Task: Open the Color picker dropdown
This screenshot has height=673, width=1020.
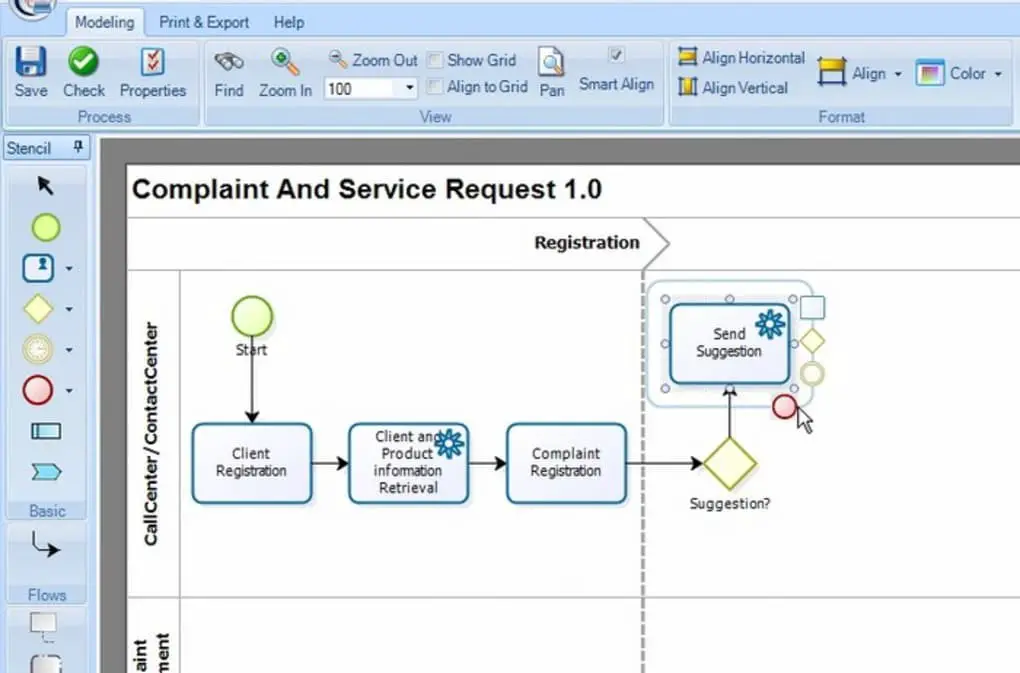Action: pos(997,74)
